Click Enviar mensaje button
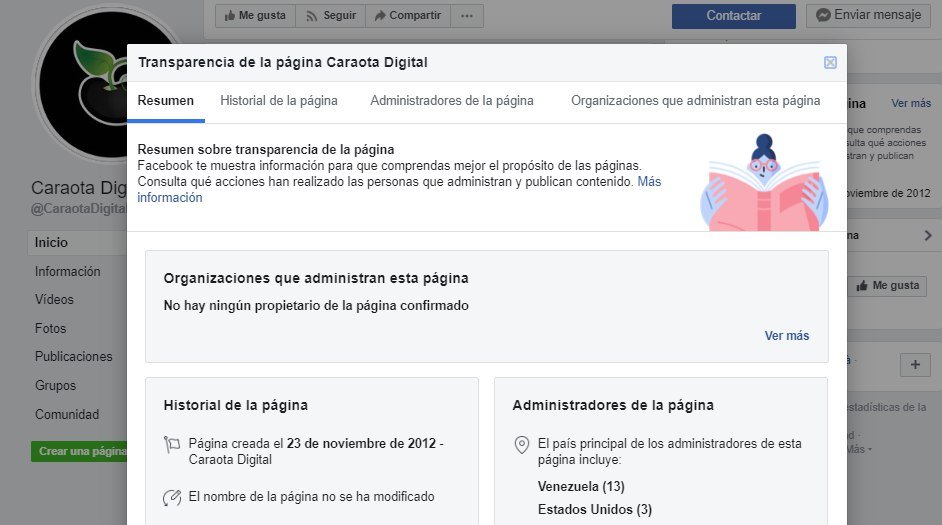 [868, 15]
